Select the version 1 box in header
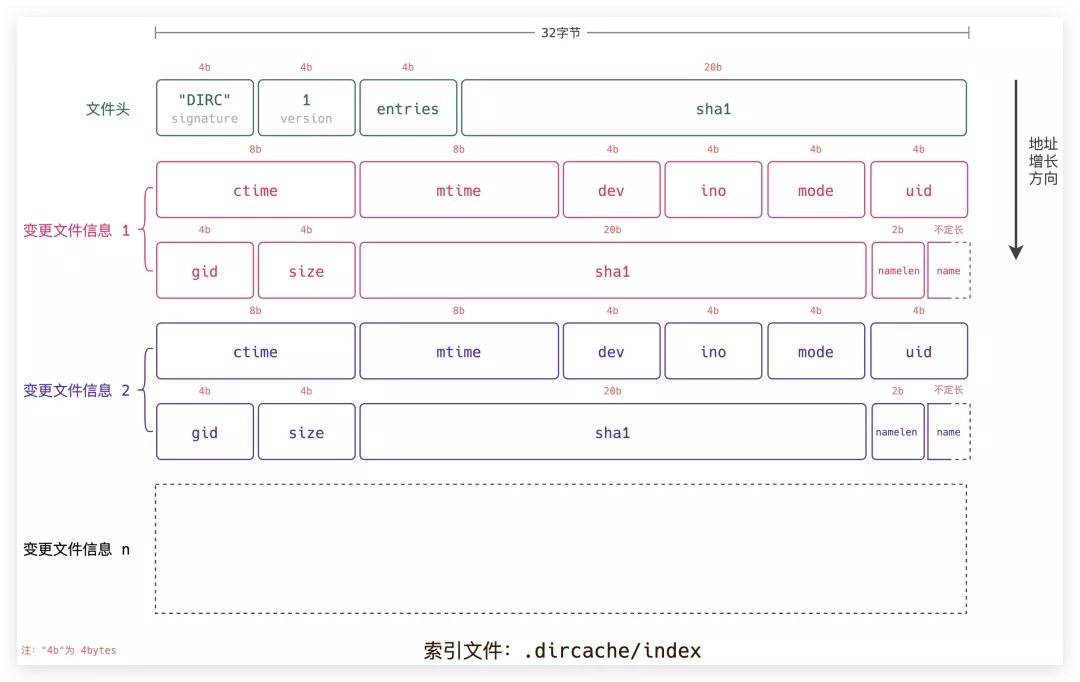The height and width of the screenshot is (682, 1080). pos(307,107)
